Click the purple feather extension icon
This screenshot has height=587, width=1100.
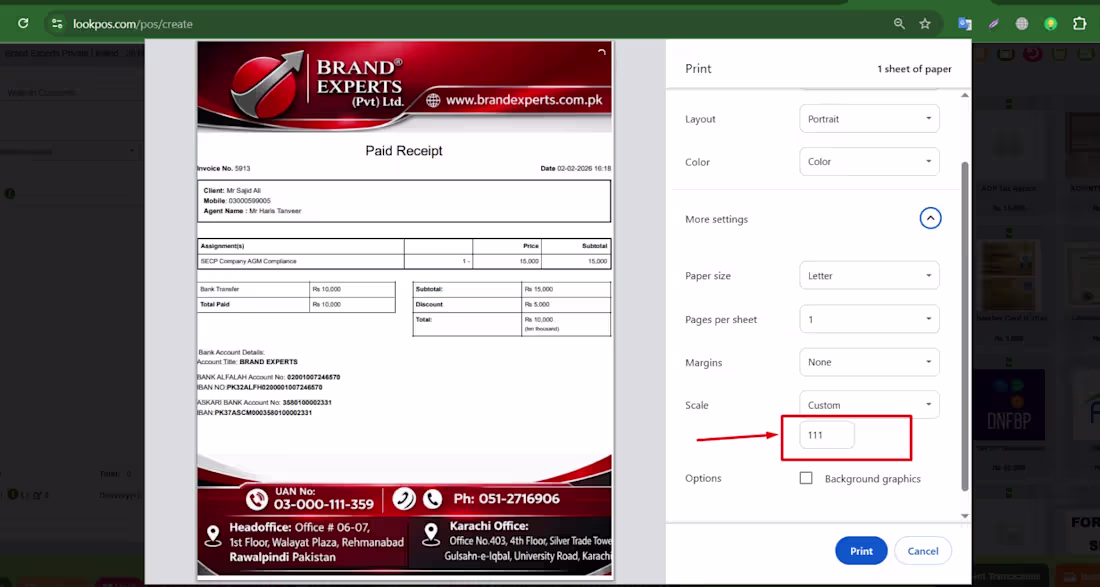coord(993,24)
